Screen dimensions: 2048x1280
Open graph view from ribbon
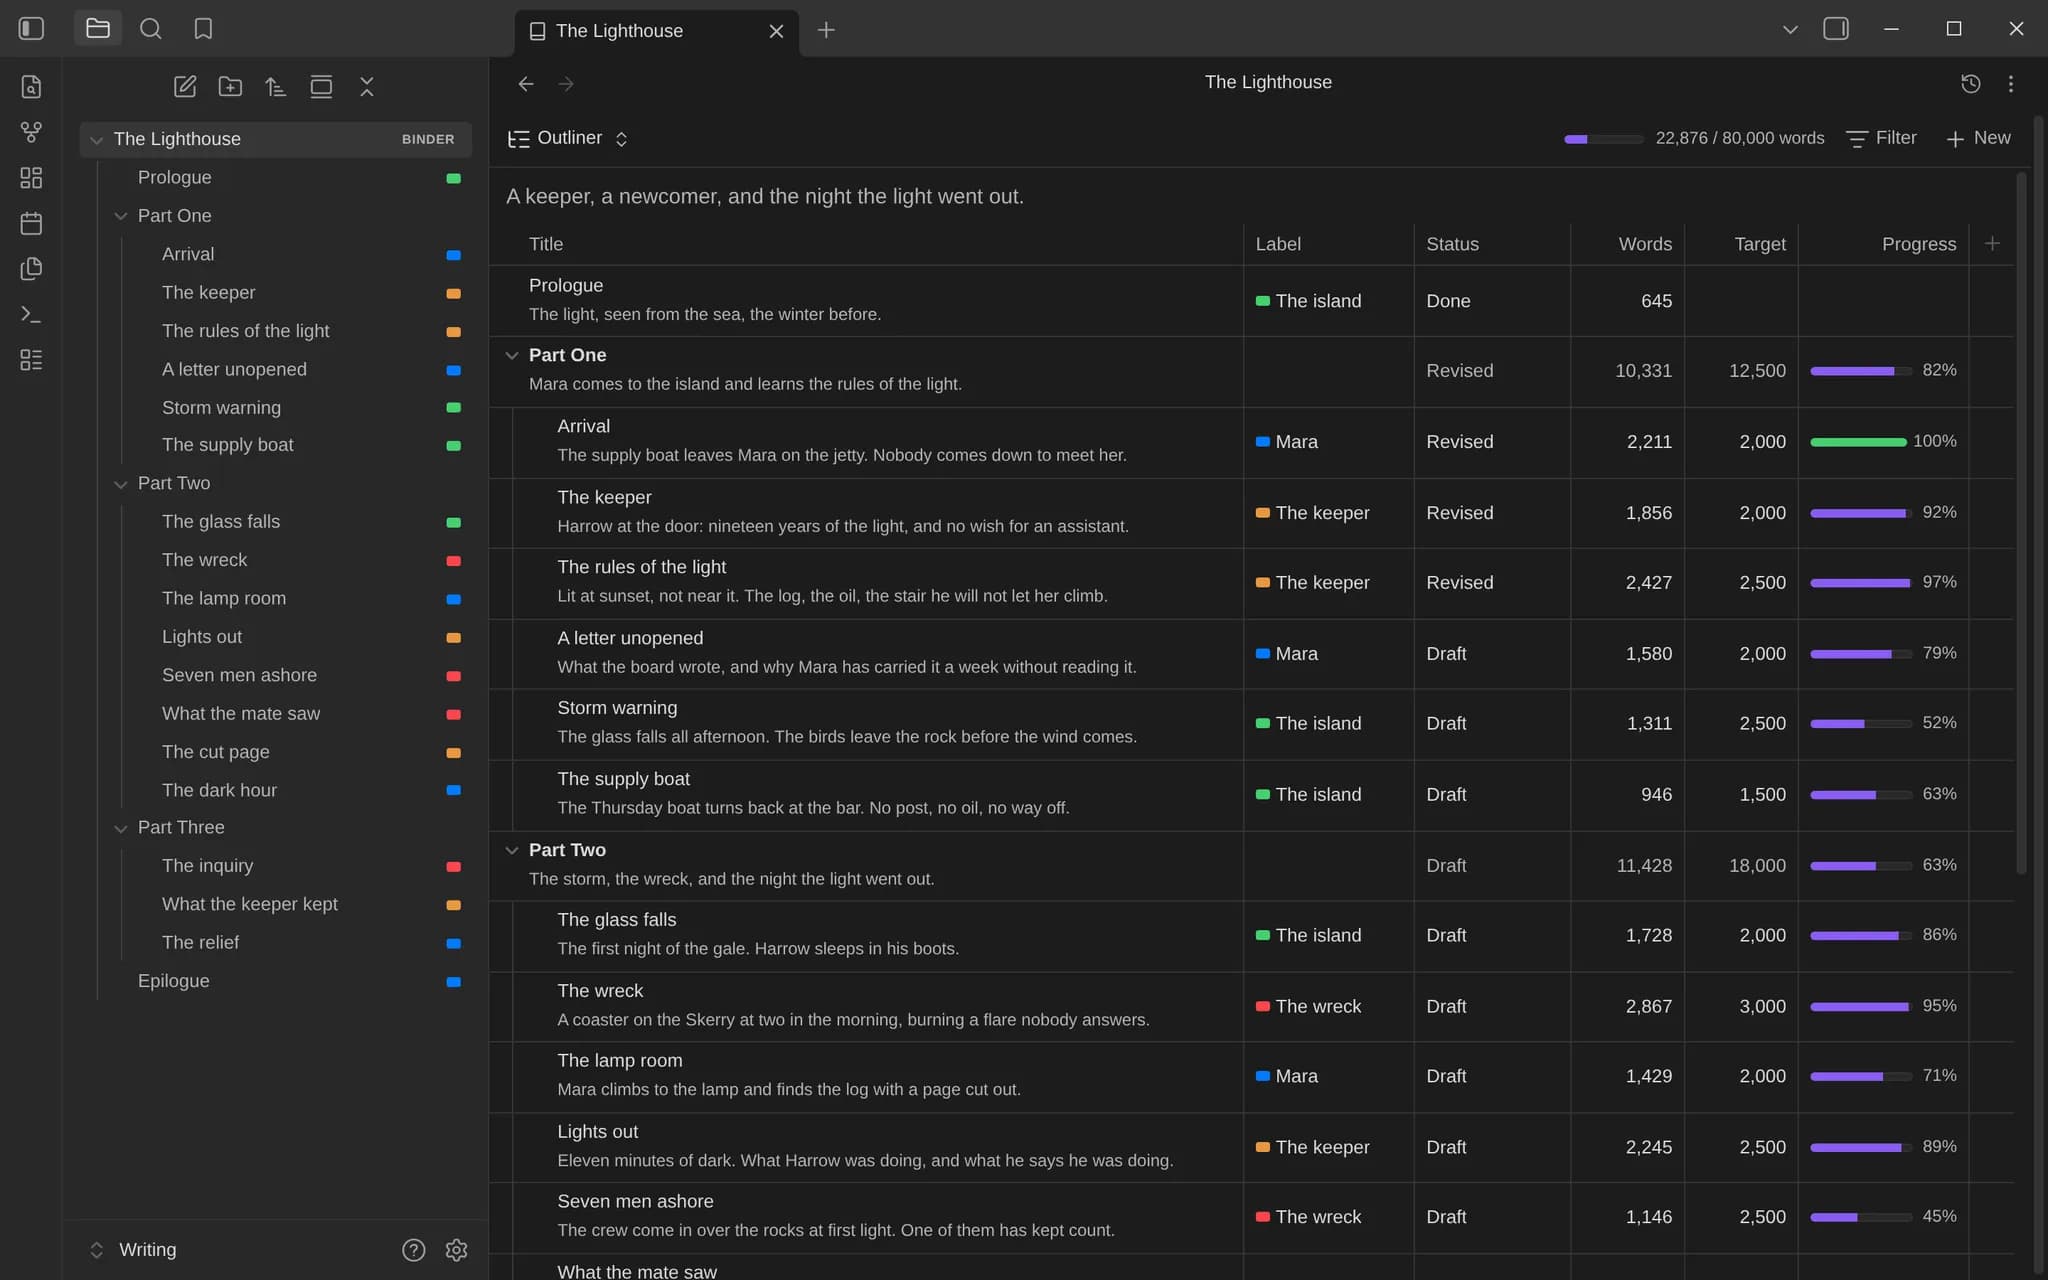(31, 132)
